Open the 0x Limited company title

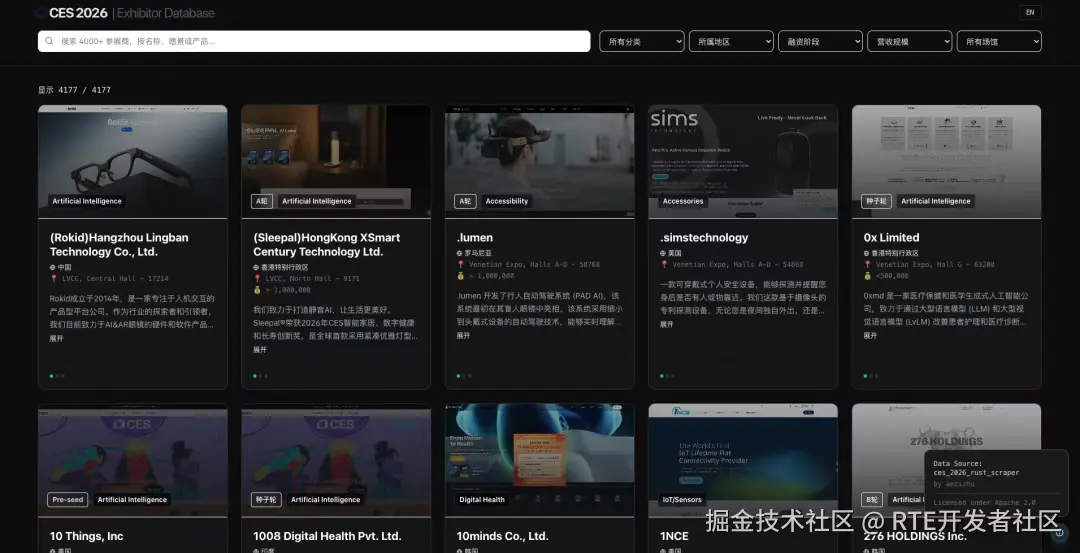point(891,238)
